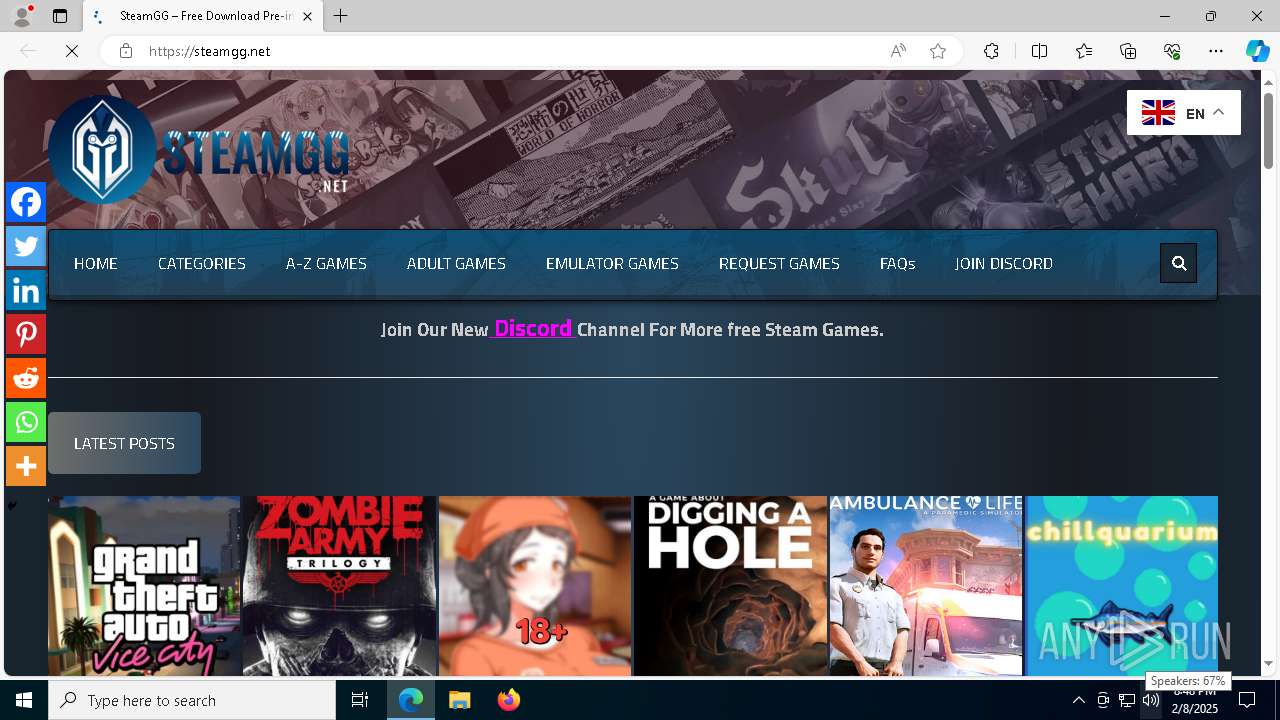This screenshot has height=720, width=1280.
Task: Open speaker volume tray icon
Action: pyautogui.click(x=1151, y=700)
